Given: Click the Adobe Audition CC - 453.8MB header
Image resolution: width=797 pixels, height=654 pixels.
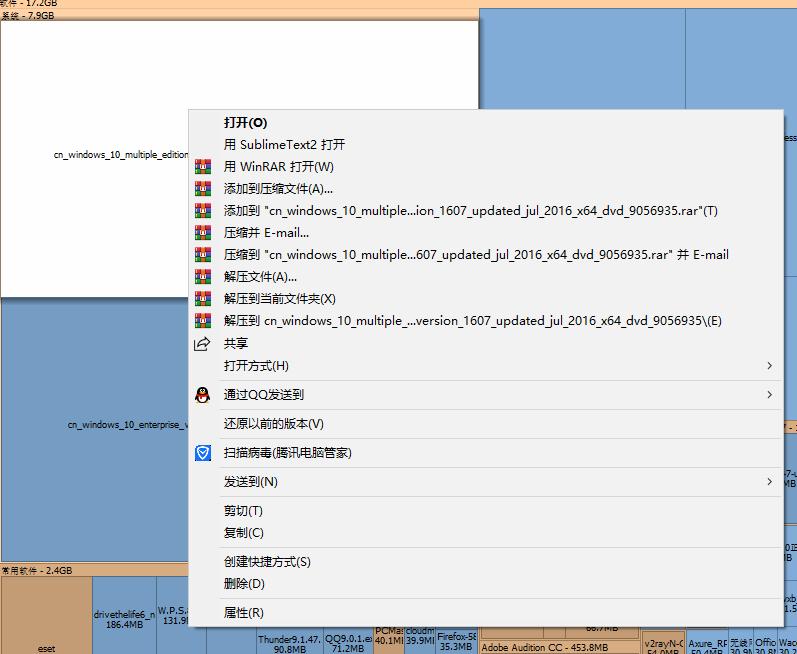Looking at the screenshot, I should point(559,647).
